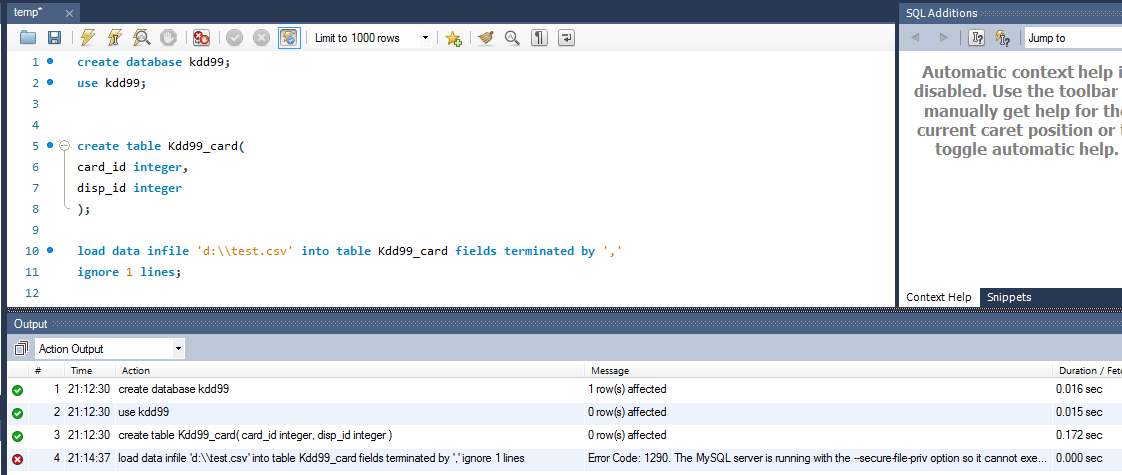Execute statement under cursor icon
The width and height of the screenshot is (1122, 475).
click(x=114, y=38)
